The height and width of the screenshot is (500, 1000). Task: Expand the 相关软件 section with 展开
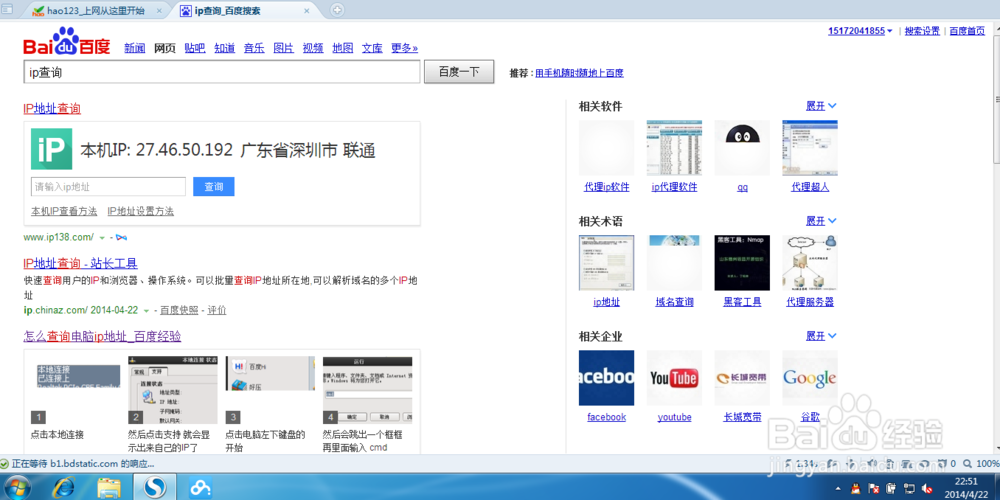click(x=821, y=106)
